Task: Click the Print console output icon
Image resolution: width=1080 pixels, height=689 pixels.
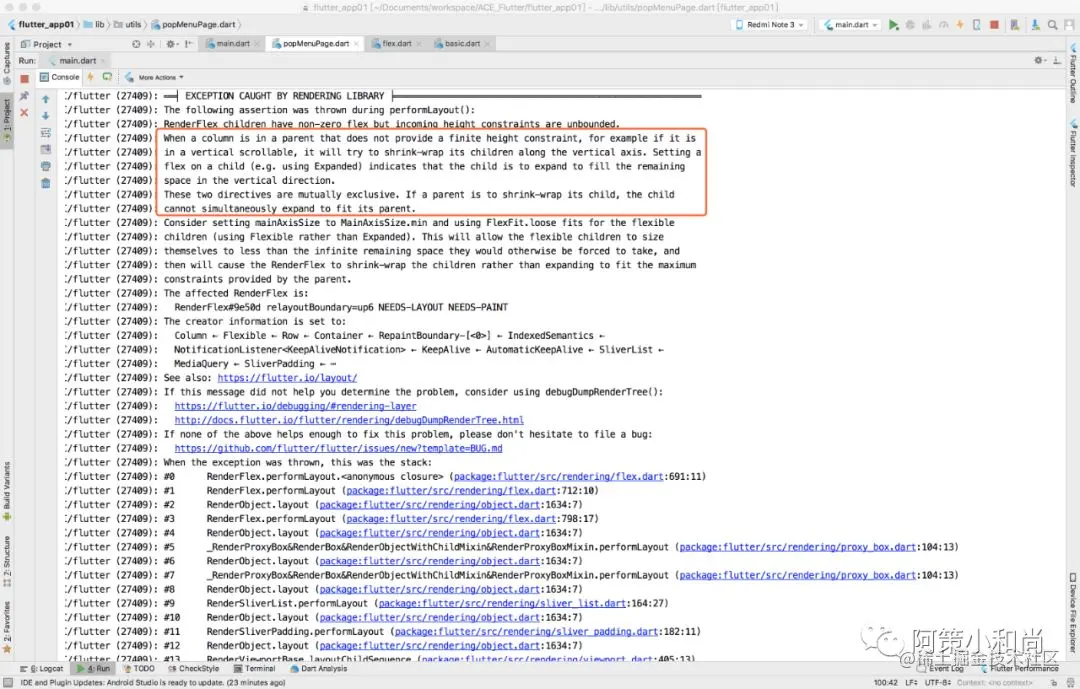Action: (45, 166)
